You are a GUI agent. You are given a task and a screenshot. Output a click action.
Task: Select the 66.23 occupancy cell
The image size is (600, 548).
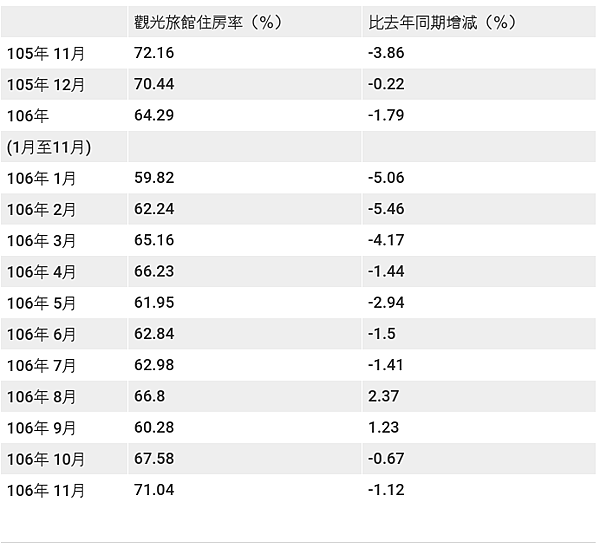pyautogui.click(x=153, y=271)
